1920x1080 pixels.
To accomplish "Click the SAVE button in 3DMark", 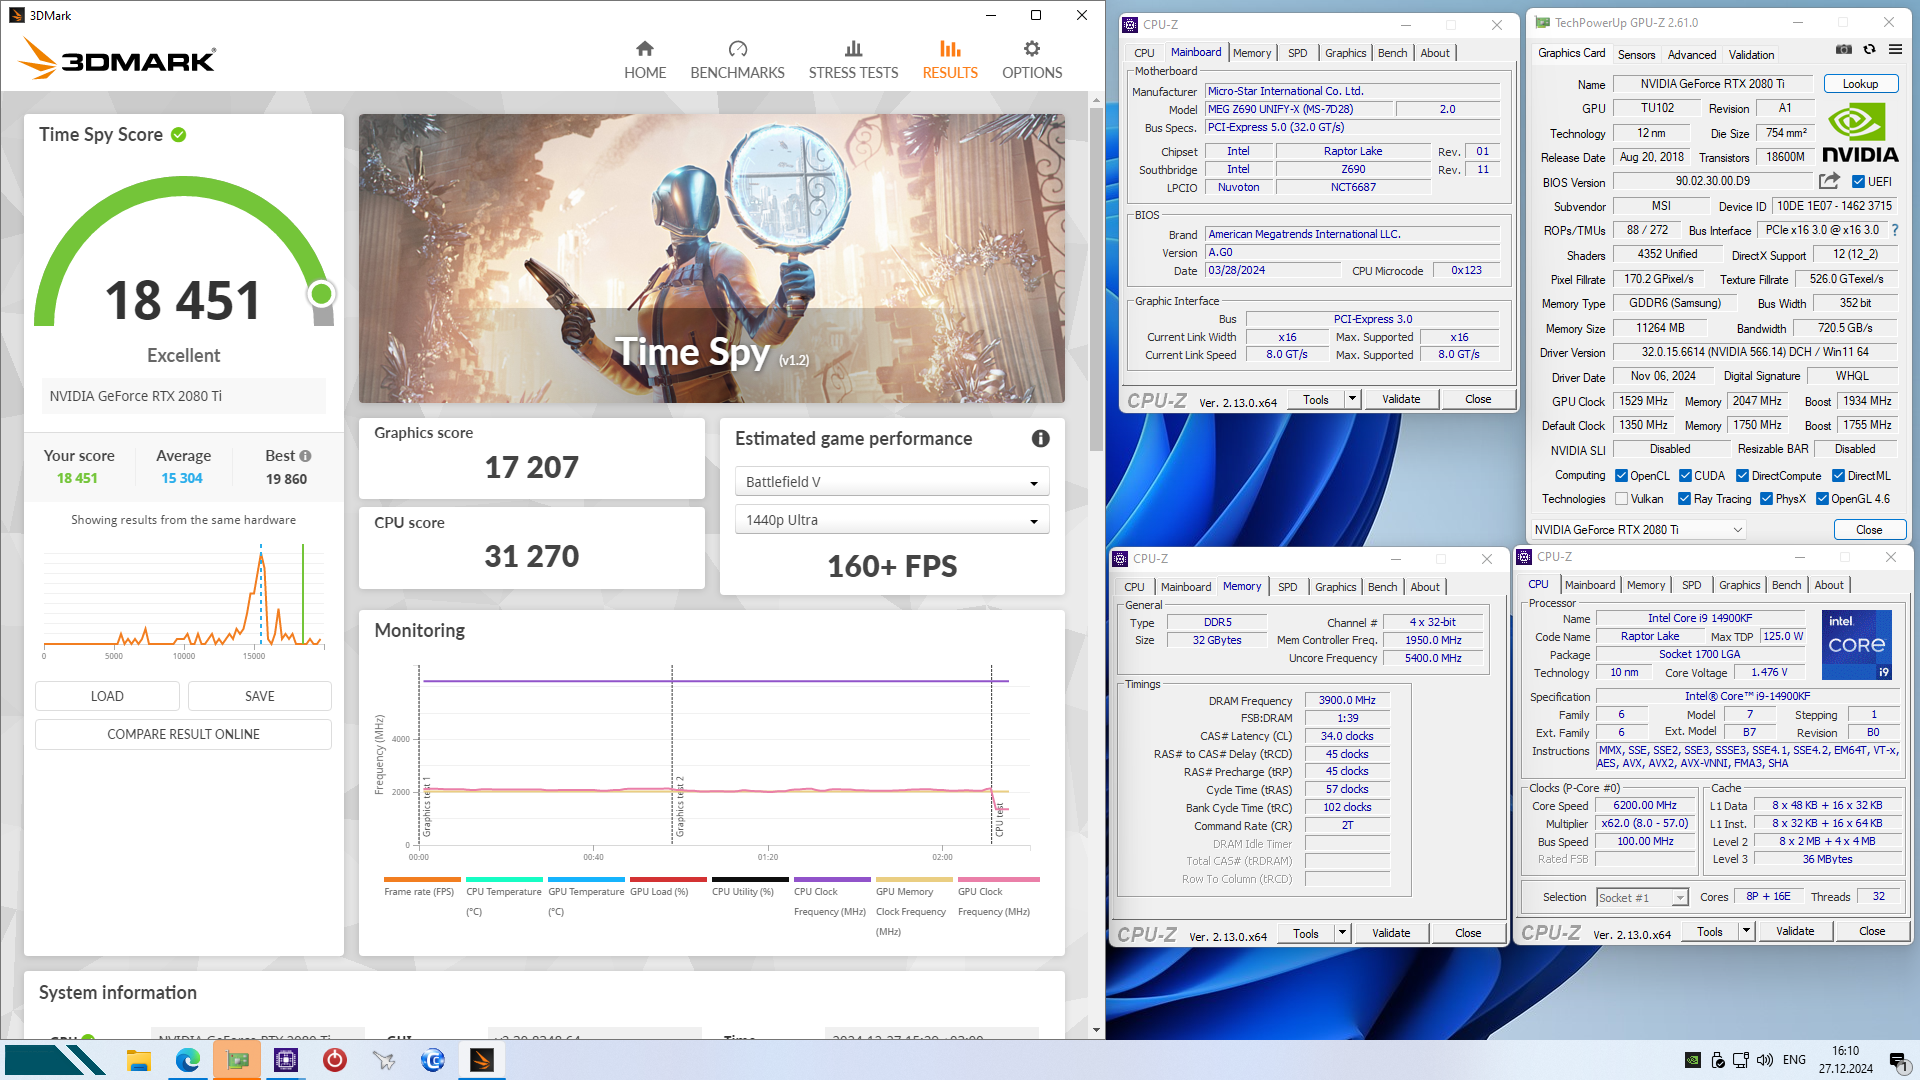I will click(259, 696).
